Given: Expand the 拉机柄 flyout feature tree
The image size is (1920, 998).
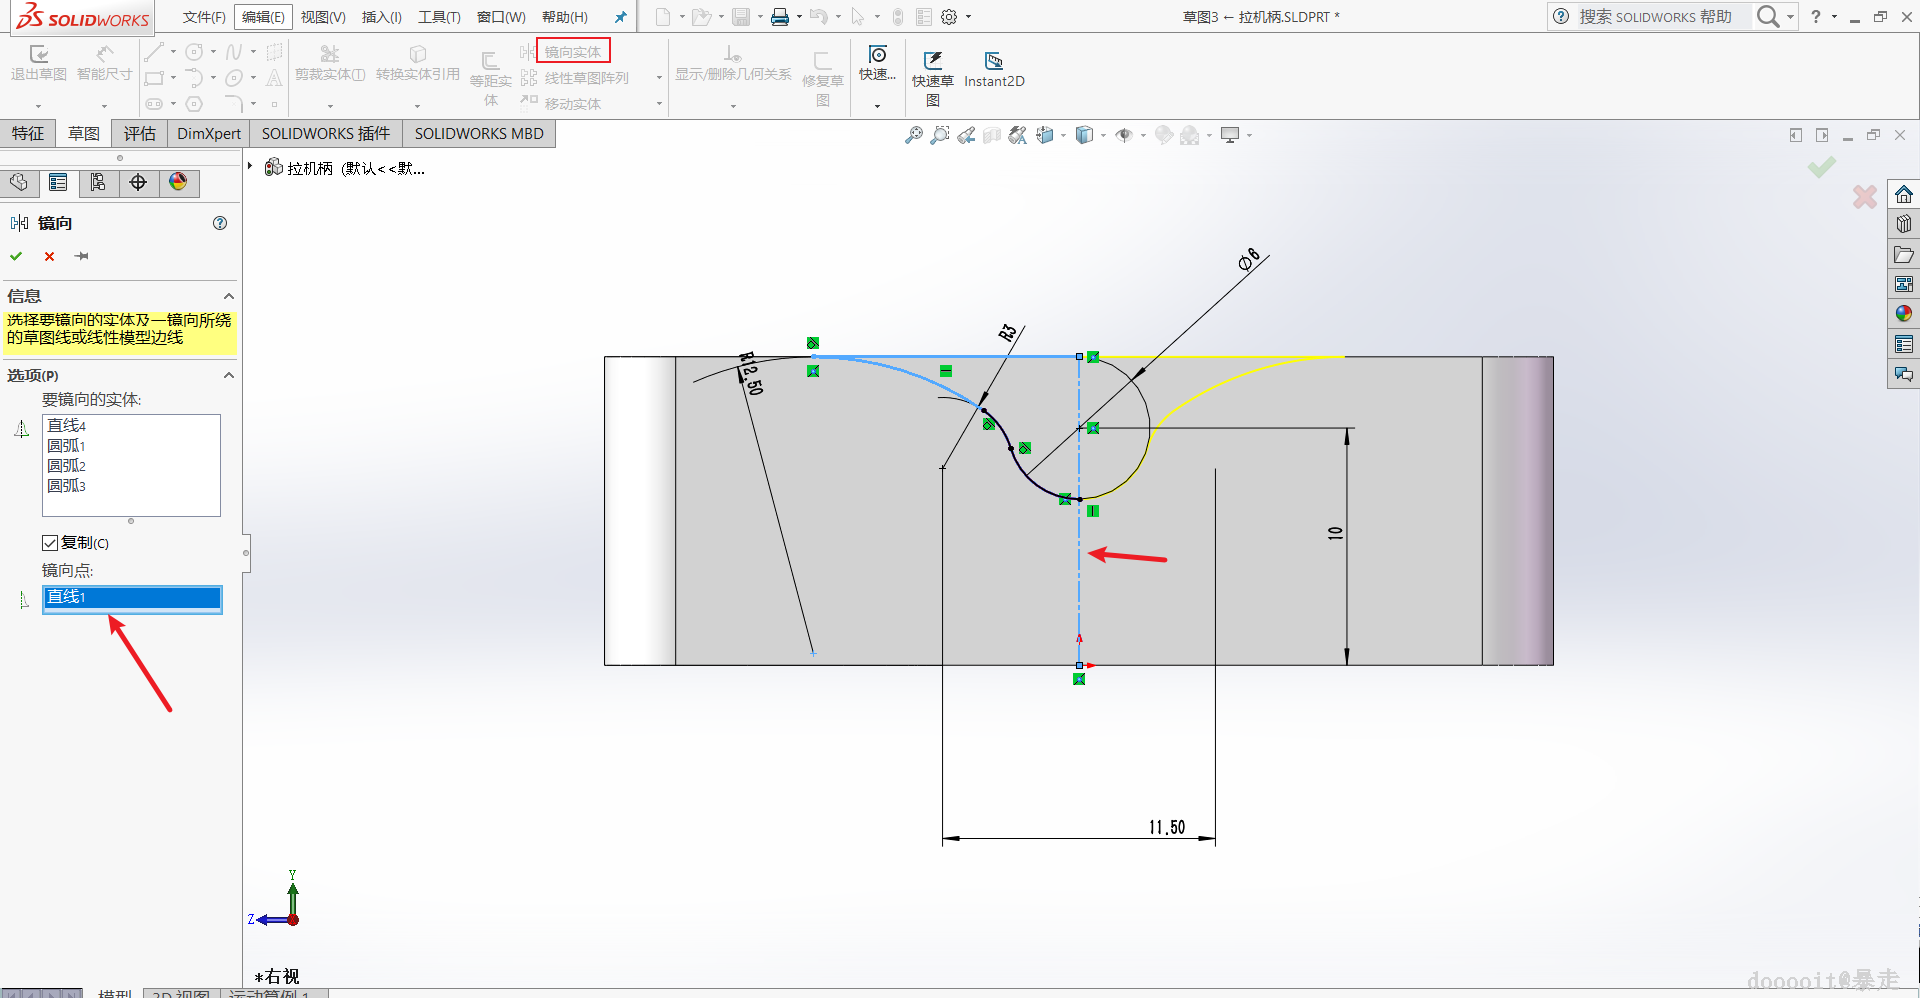Looking at the screenshot, I should click(x=250, y=167).
